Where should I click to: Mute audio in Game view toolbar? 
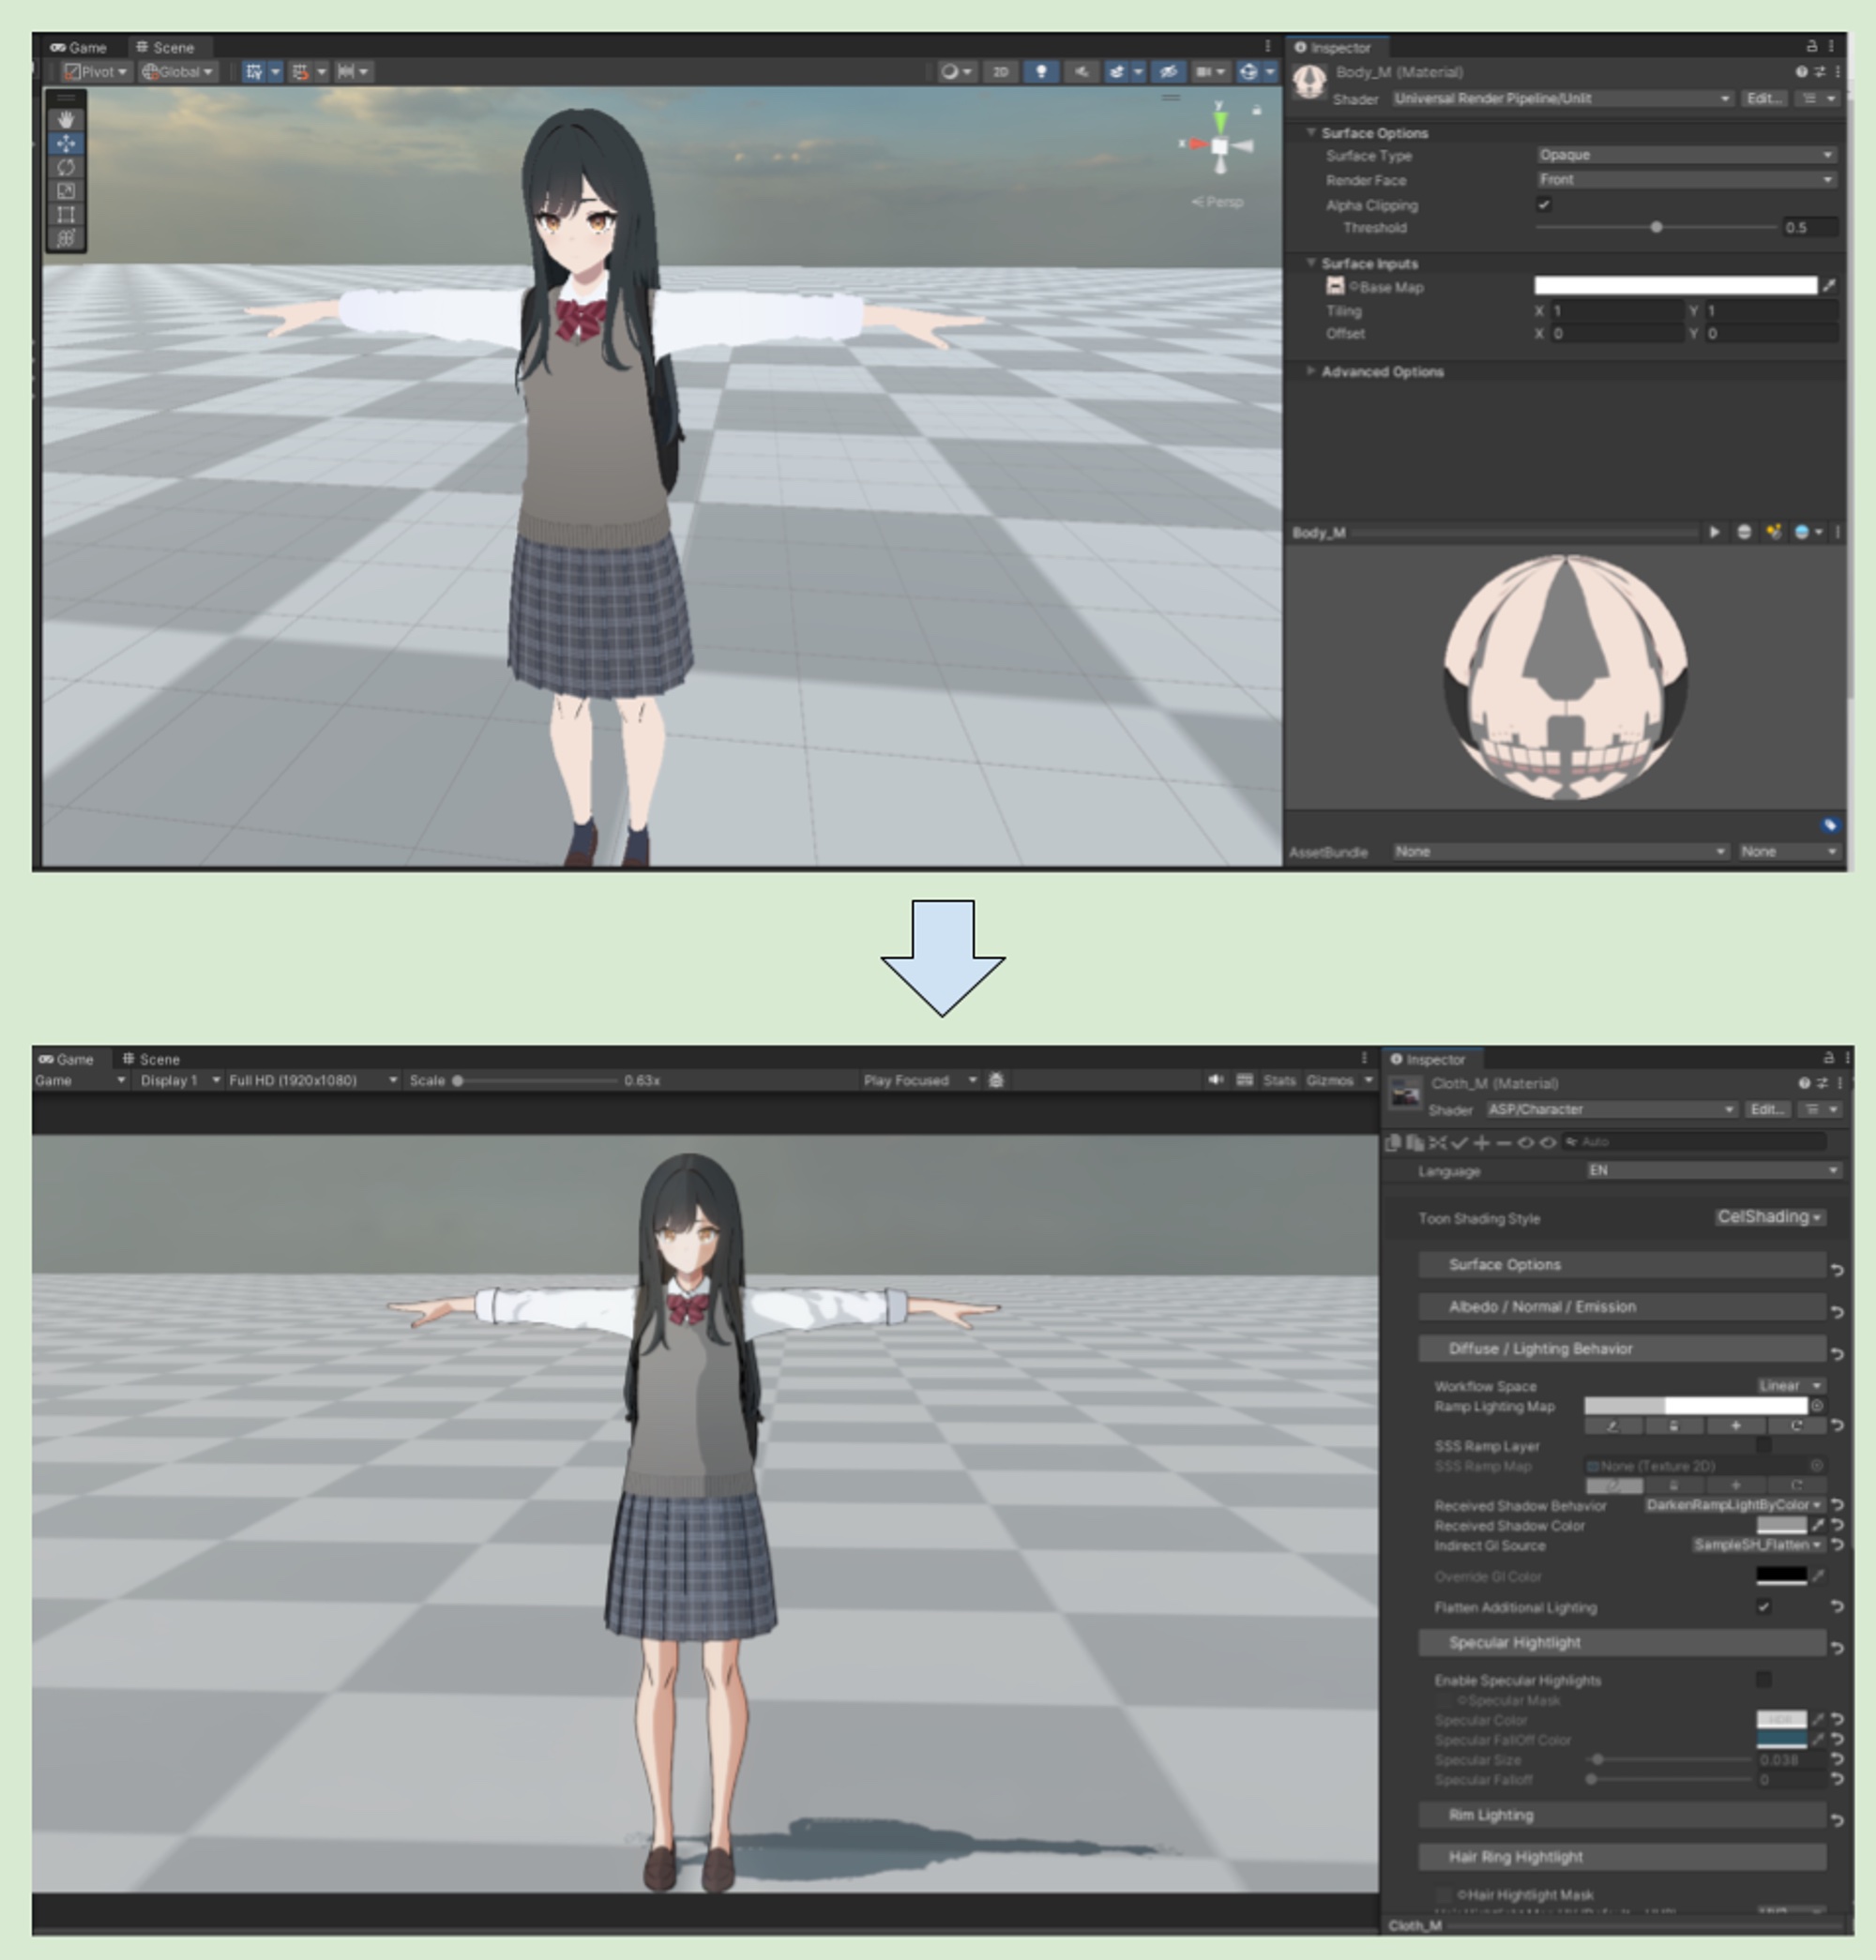click(x=1215, y=1080)
